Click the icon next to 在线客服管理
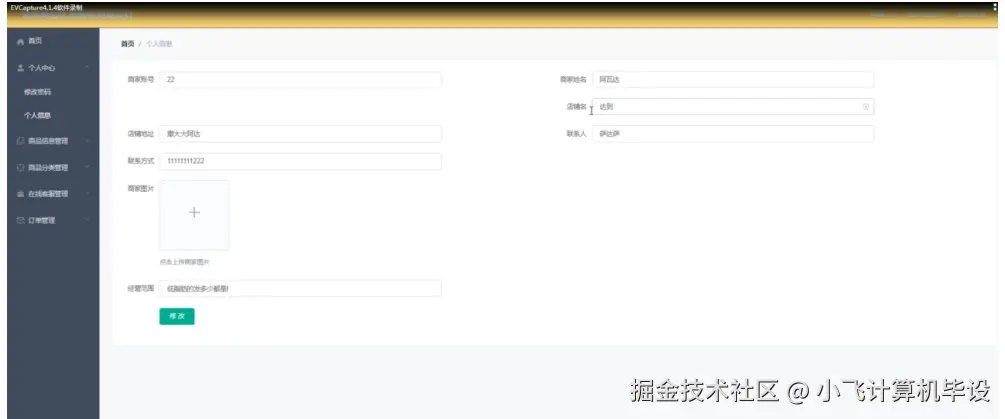 tap(20, 194)
